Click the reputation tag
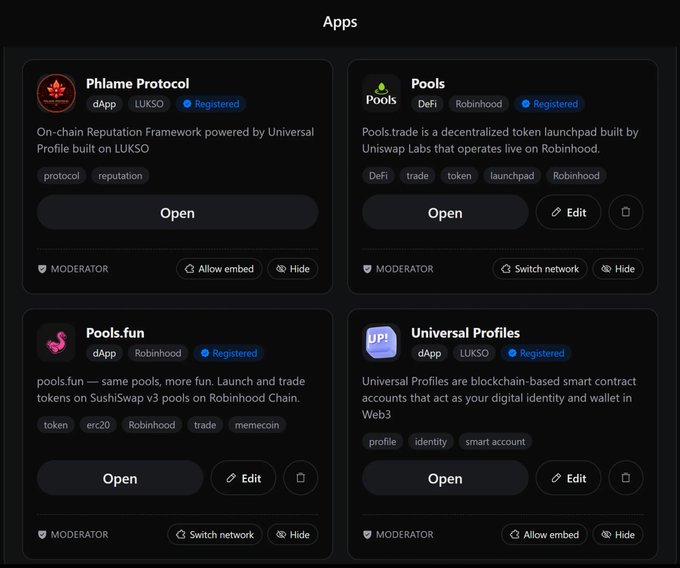Viewport: 680px width, 568px height. point(120,176)
